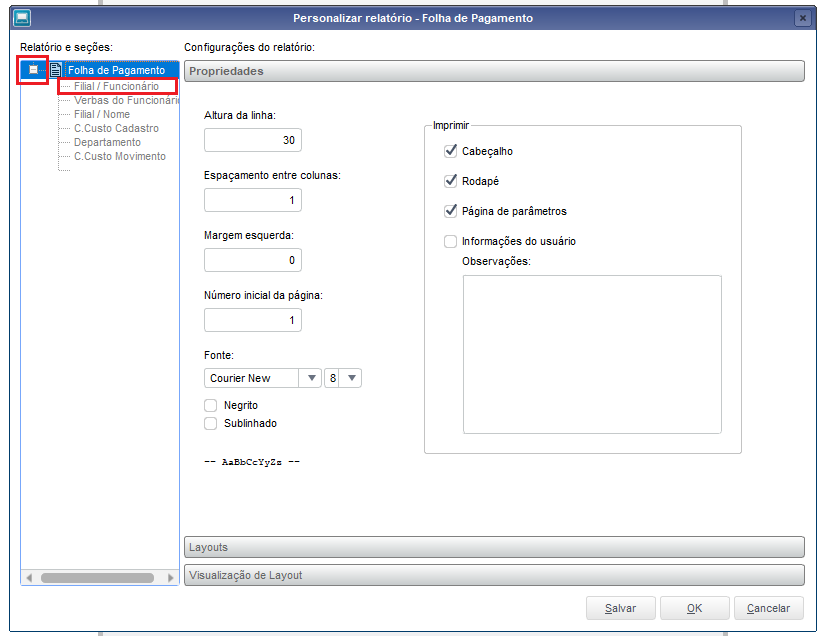Enable the Sublinhado checkbox
This screenshot has width=822, height=638.
click(x=211, y=424)
